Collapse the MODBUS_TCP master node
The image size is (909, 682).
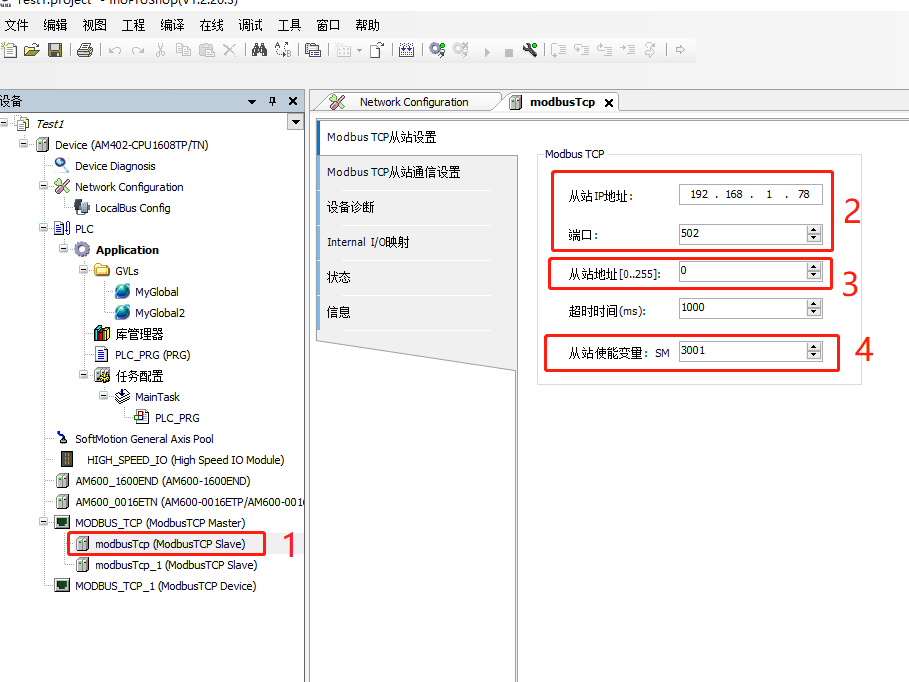[x=43, y=521]
